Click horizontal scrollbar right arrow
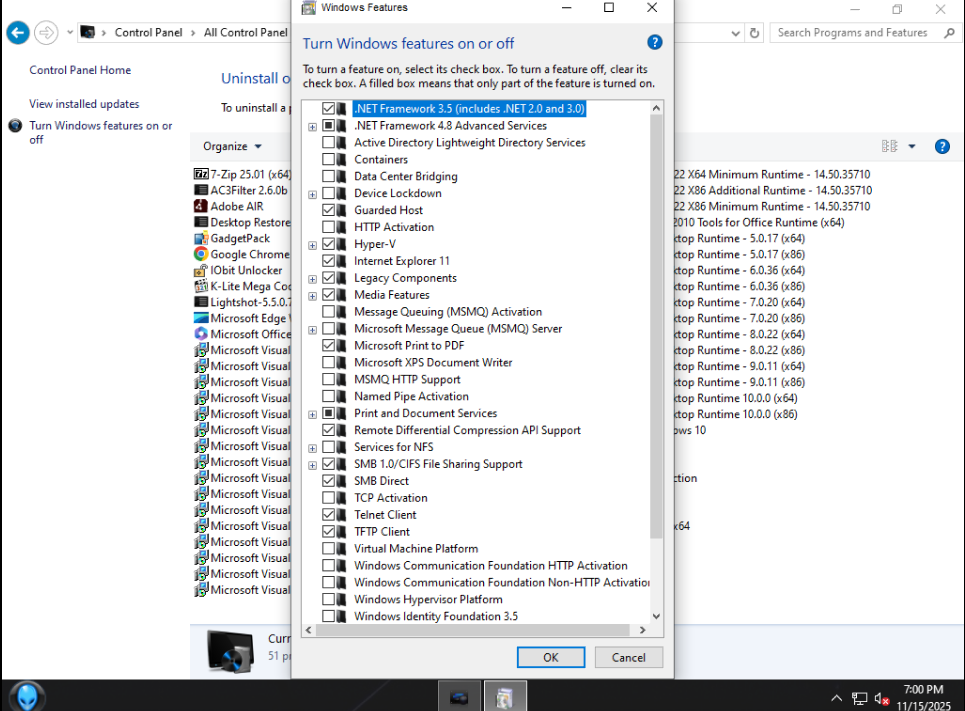 point(643,630)
